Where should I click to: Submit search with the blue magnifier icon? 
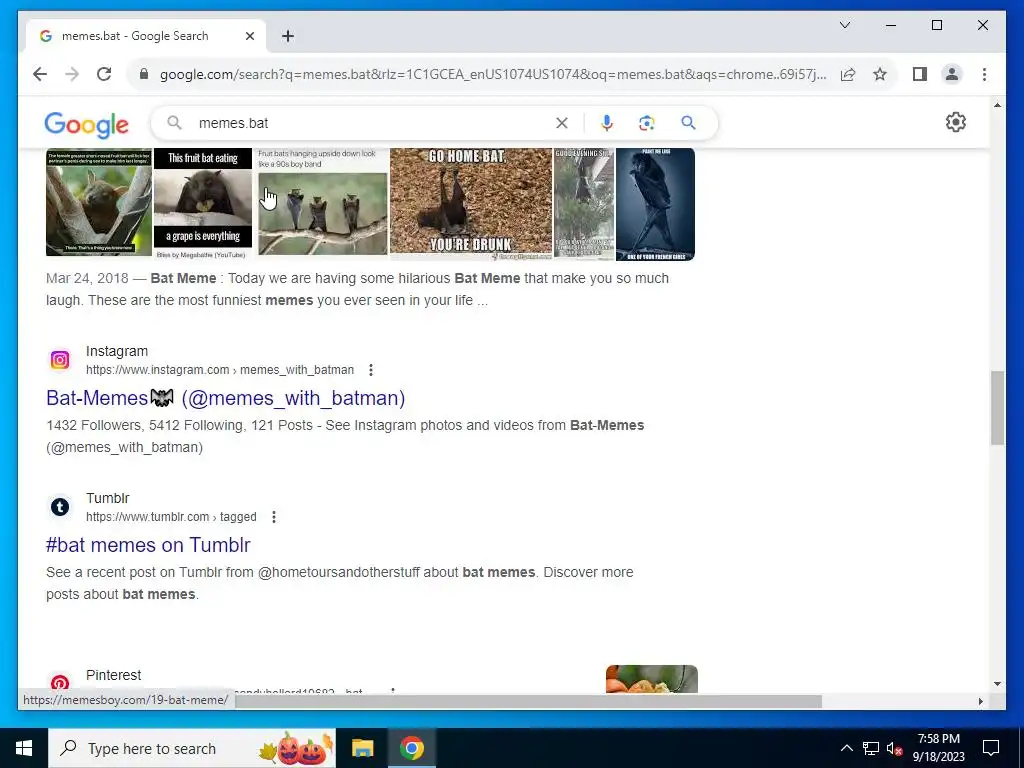coord(688,123)
